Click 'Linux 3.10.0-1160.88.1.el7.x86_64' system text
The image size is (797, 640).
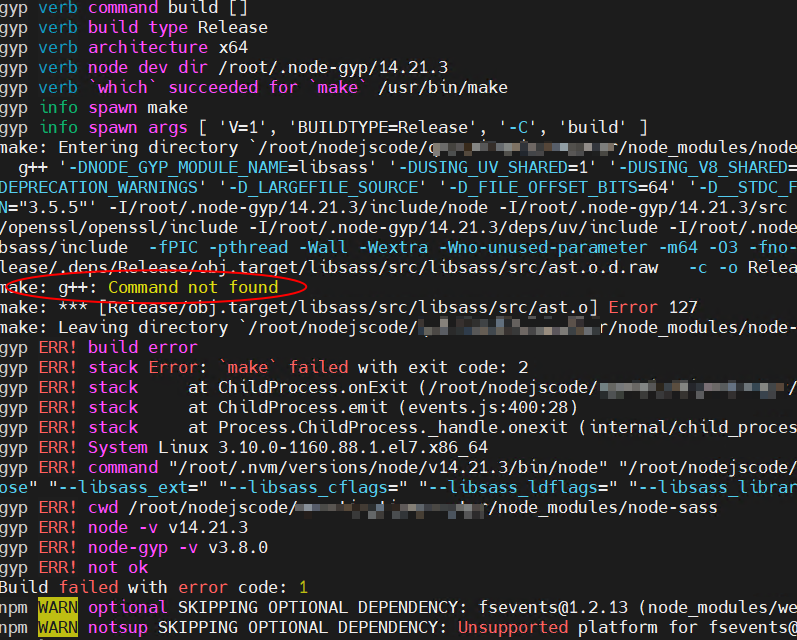[323, 448]
